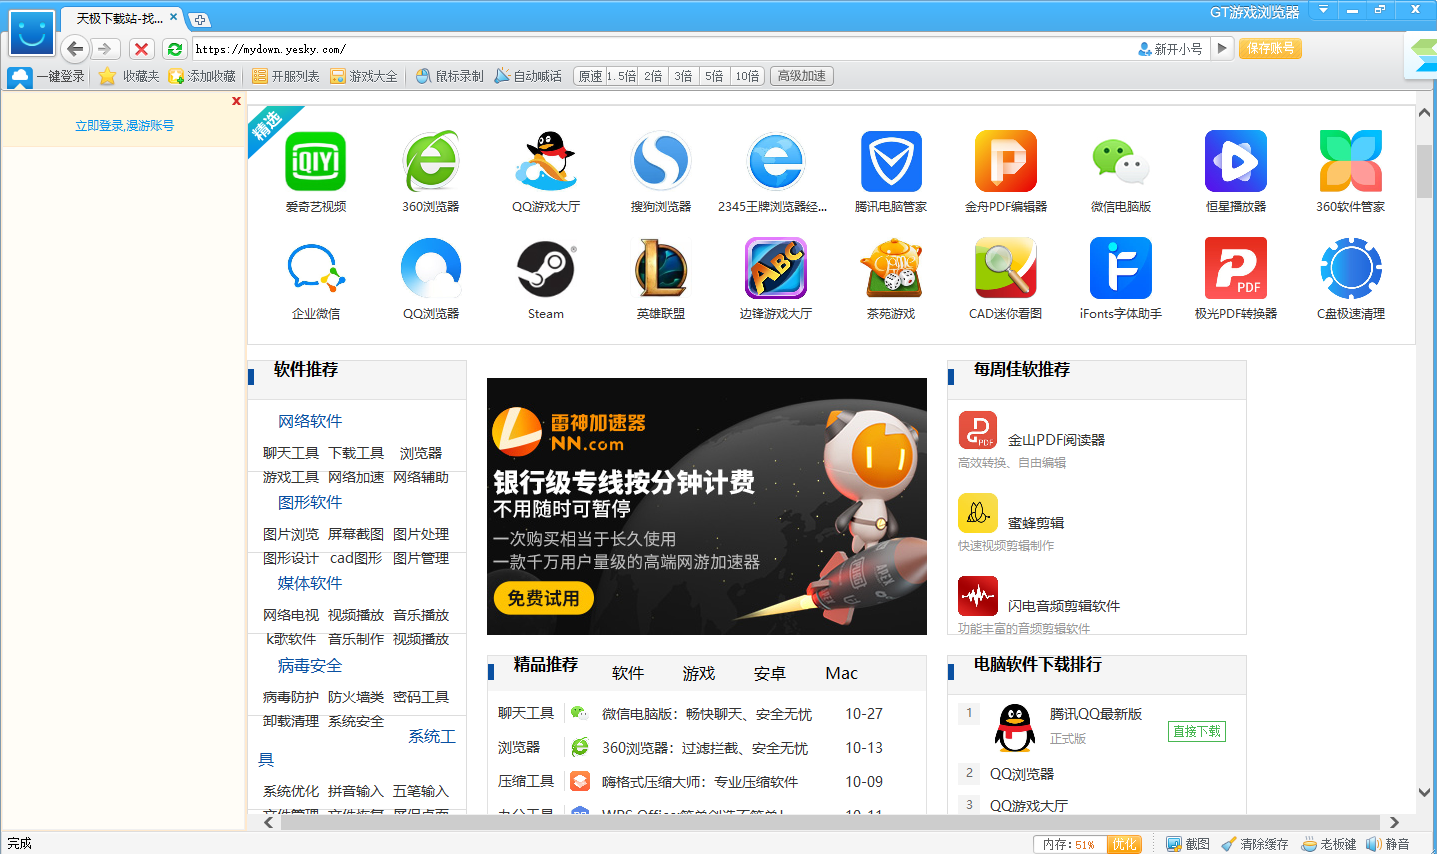The width and height of the screenshot is (1437, 854).
Task: Open the 360软件管家 icon
Action: [1351, 161]
